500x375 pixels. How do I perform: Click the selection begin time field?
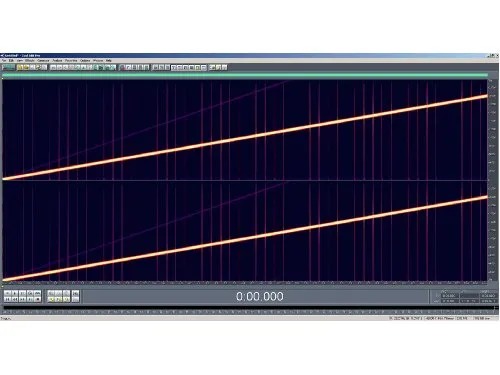(x=450, y=295)
